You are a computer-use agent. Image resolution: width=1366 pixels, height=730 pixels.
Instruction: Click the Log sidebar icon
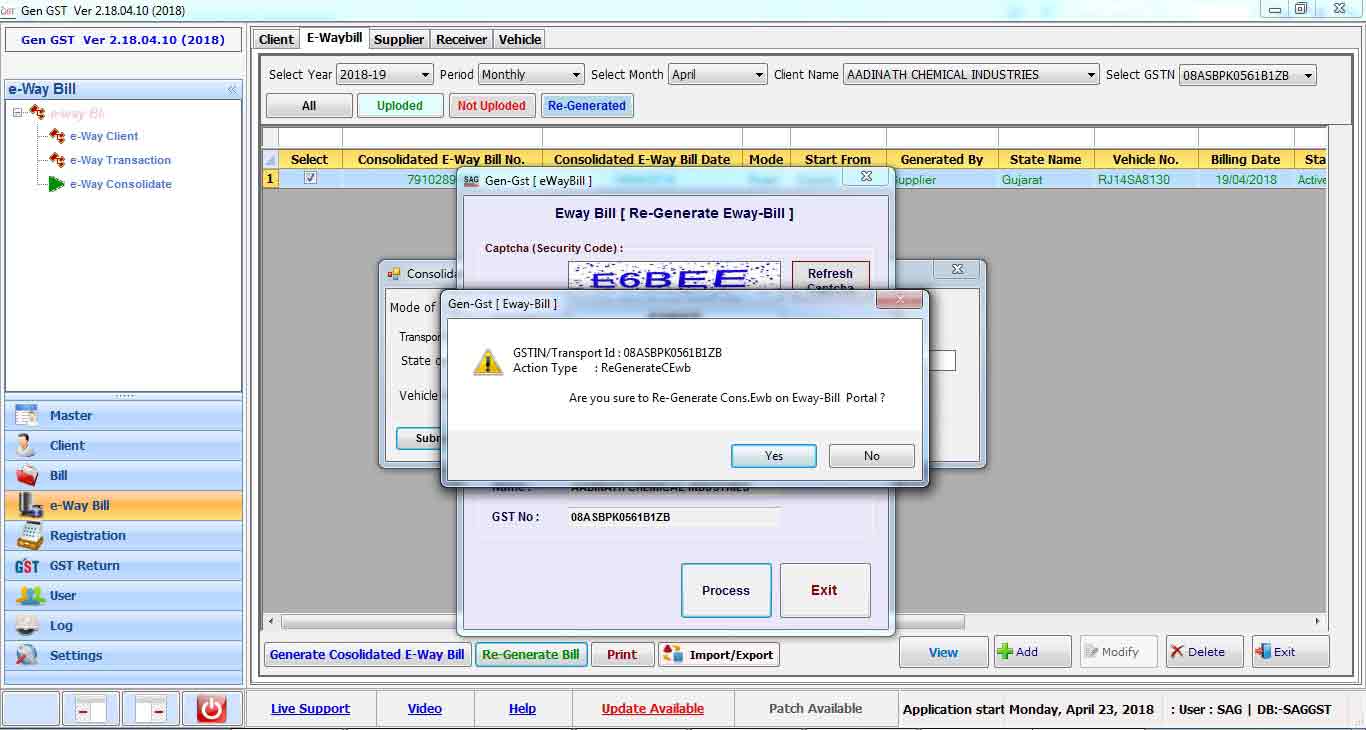pos(28,626)
